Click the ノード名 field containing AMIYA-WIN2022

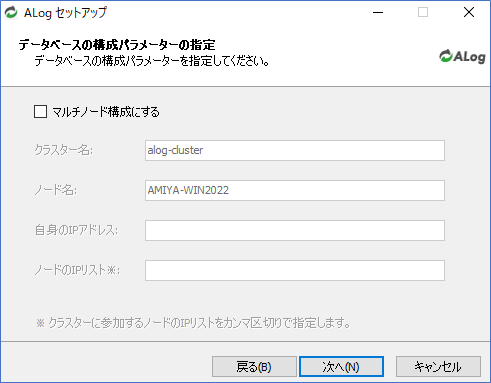[295, 190]
